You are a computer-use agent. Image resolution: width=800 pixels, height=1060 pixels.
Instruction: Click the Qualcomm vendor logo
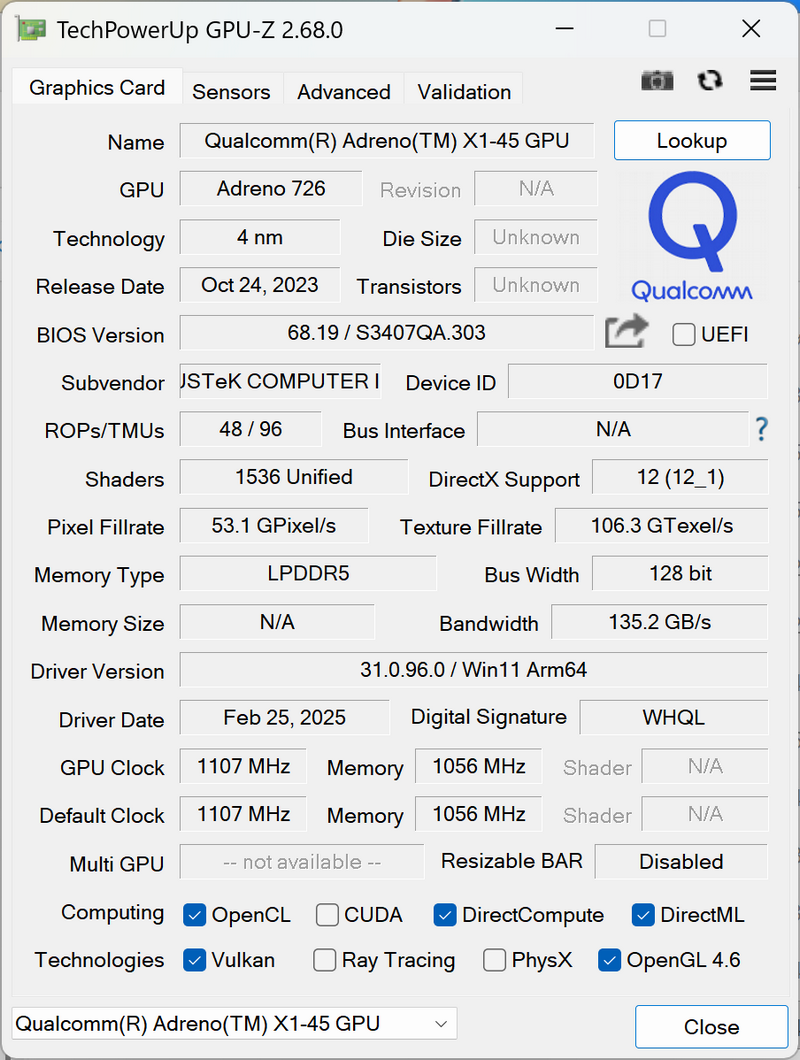[692, 236]
